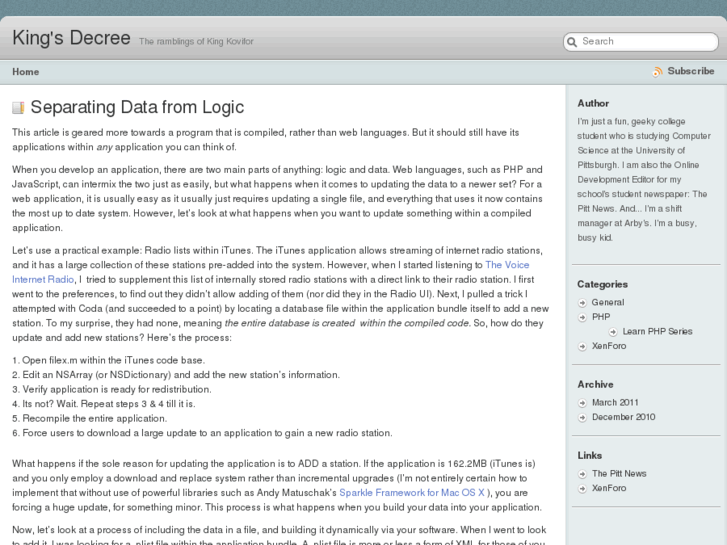Open the XenForo category link
This screenshot has height=545, width=727.
(609, 346)
